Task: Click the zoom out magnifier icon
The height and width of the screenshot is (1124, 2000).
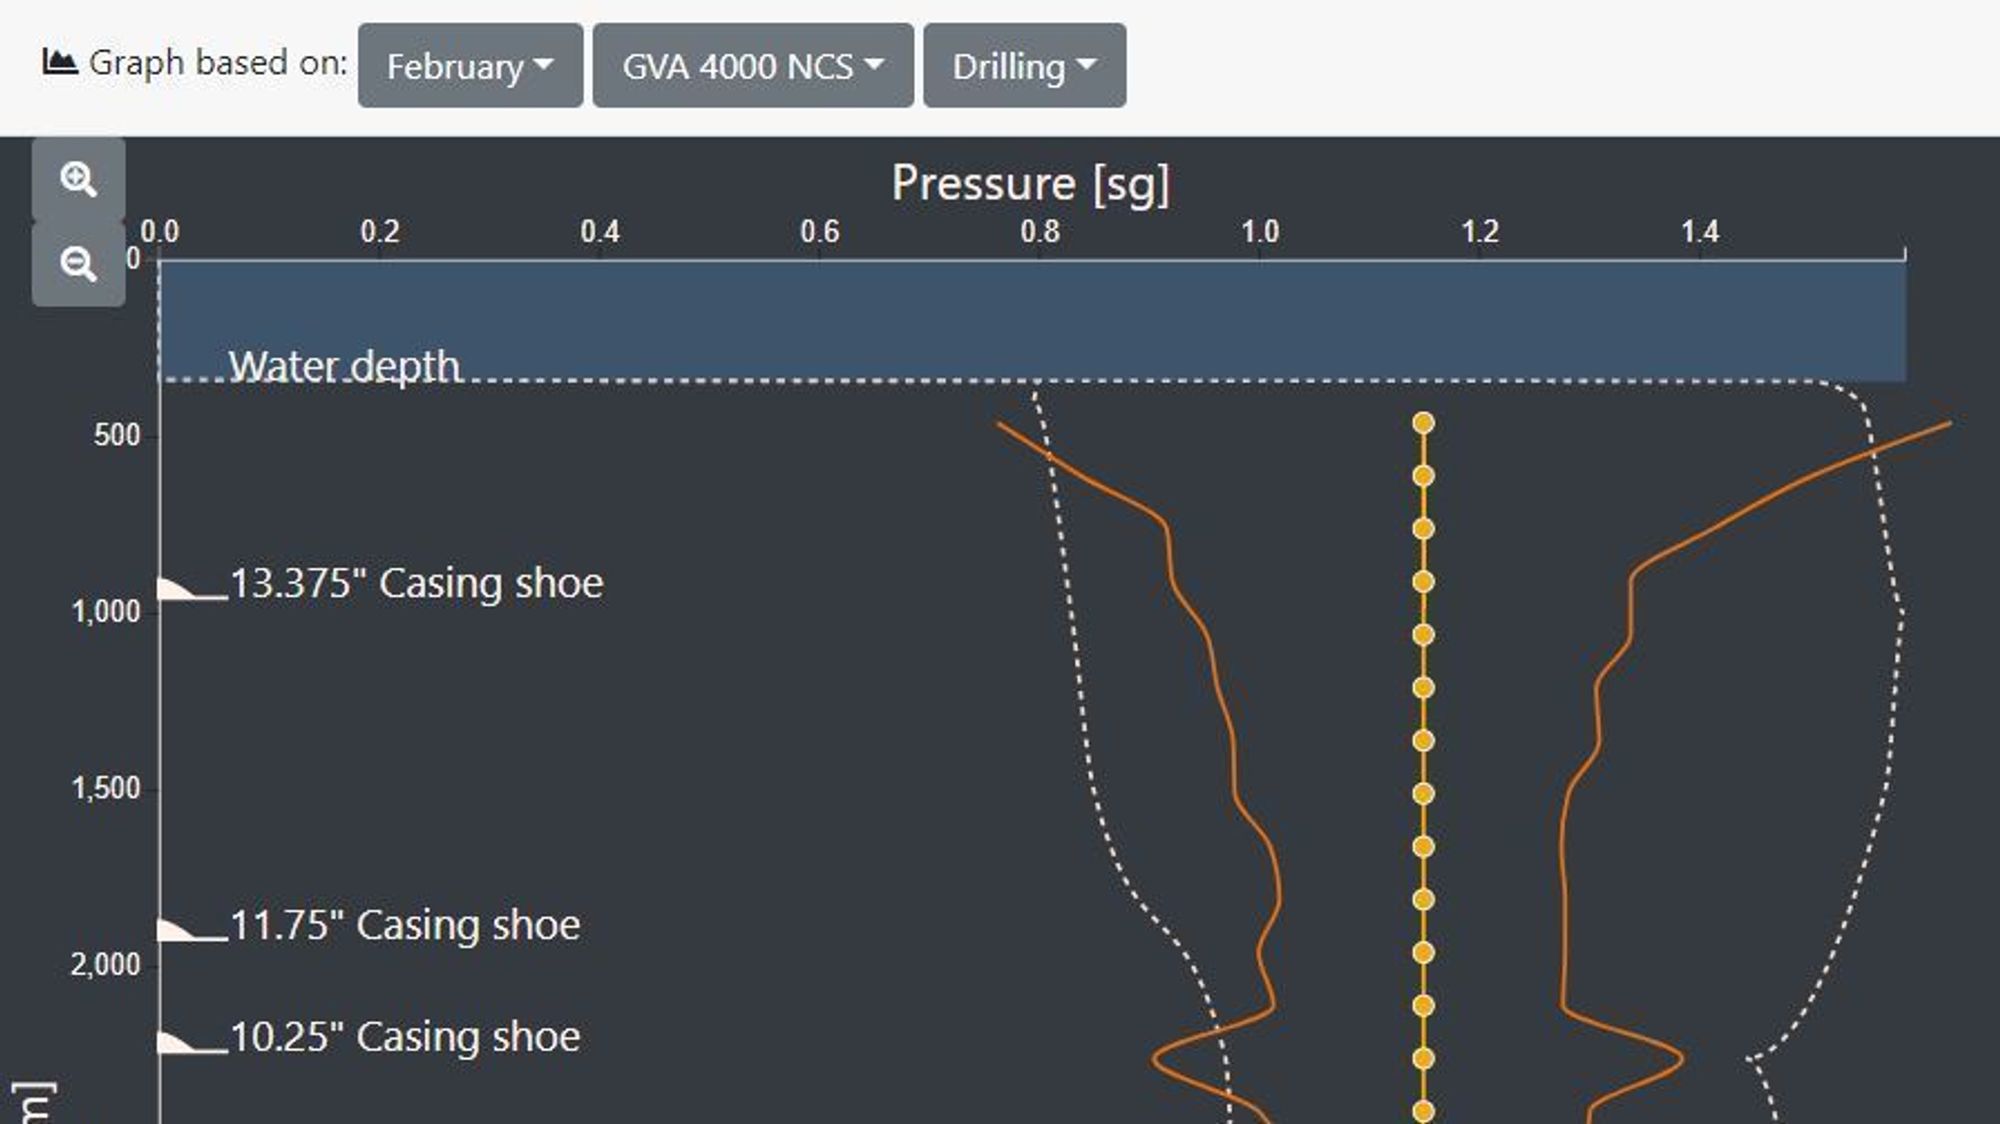Action: (x=78, y=265)
